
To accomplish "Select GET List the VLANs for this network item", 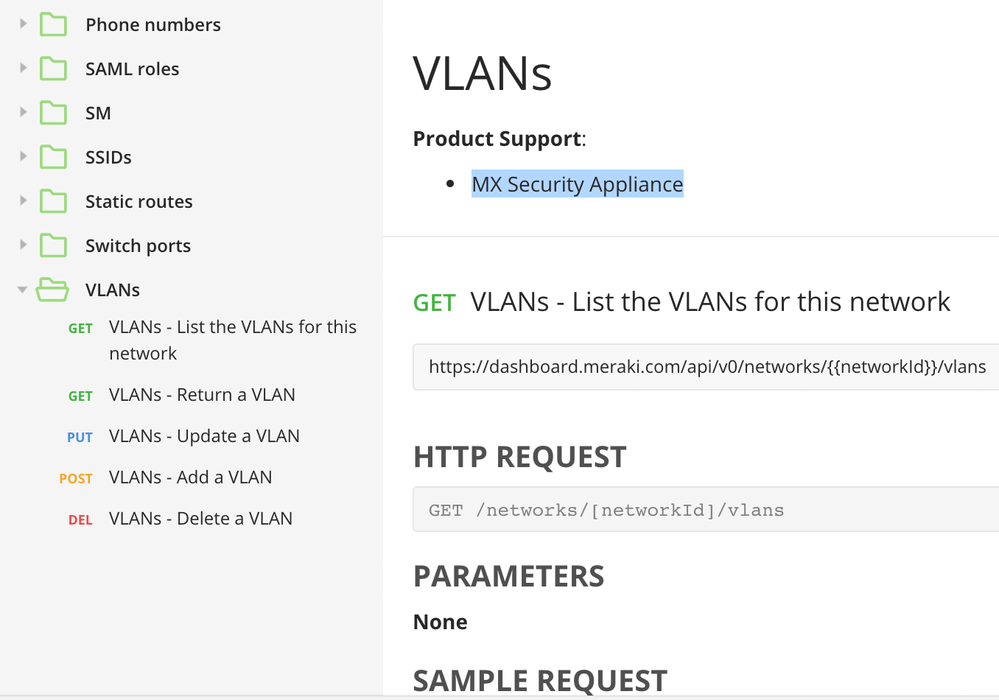I will [x=212, y=340].
